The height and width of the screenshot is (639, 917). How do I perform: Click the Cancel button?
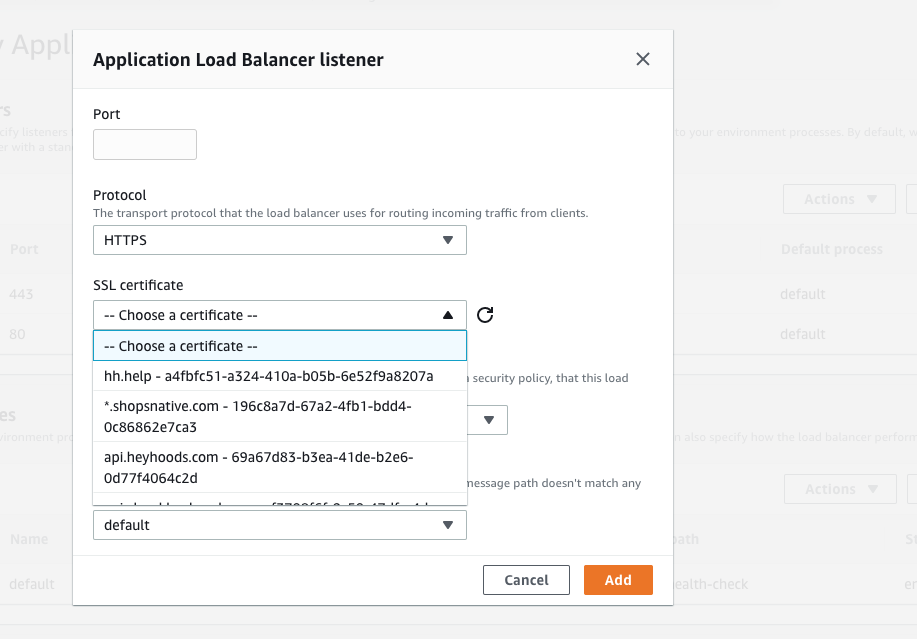pyautogui.click(x=526, y=580)
